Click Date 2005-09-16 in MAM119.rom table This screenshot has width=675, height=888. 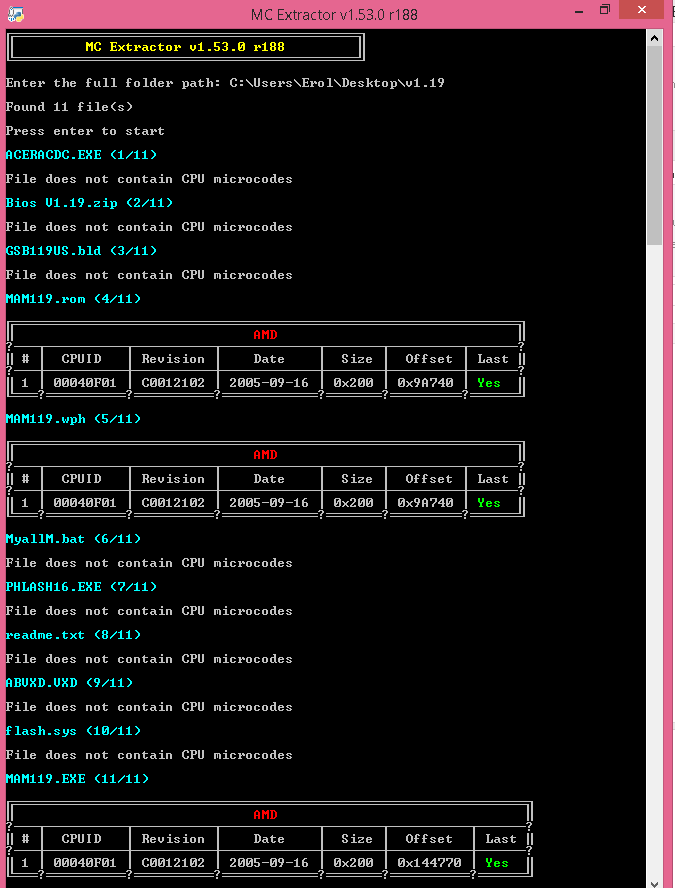(268, 383)
